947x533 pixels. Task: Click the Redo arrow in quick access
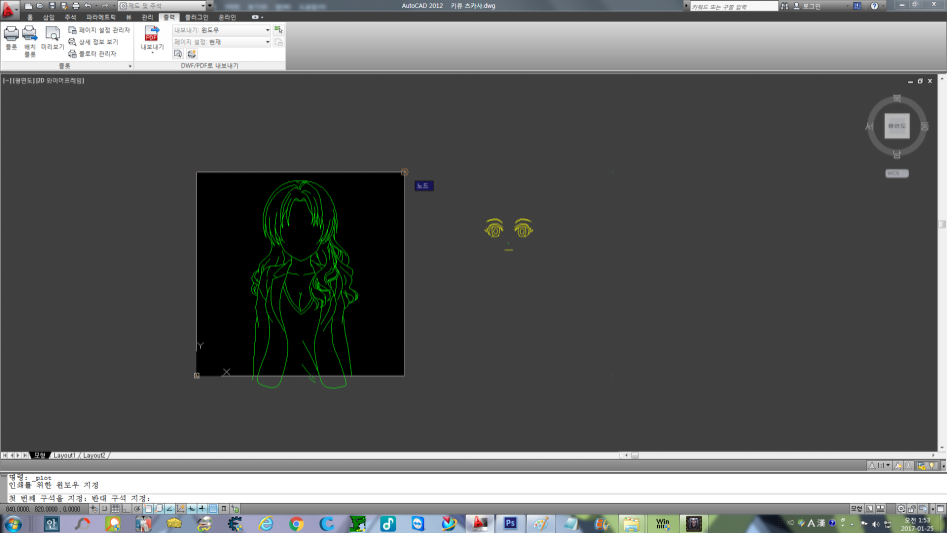tap(104, 5)
